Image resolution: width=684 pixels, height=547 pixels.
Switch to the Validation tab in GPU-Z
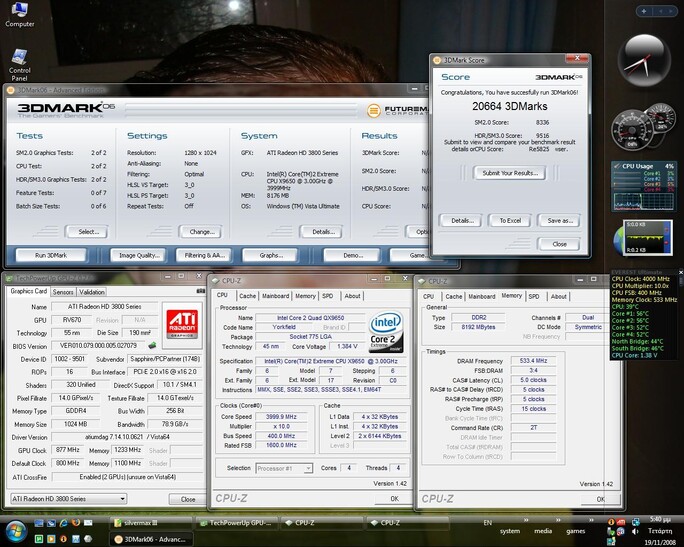(x=92, y=292)
